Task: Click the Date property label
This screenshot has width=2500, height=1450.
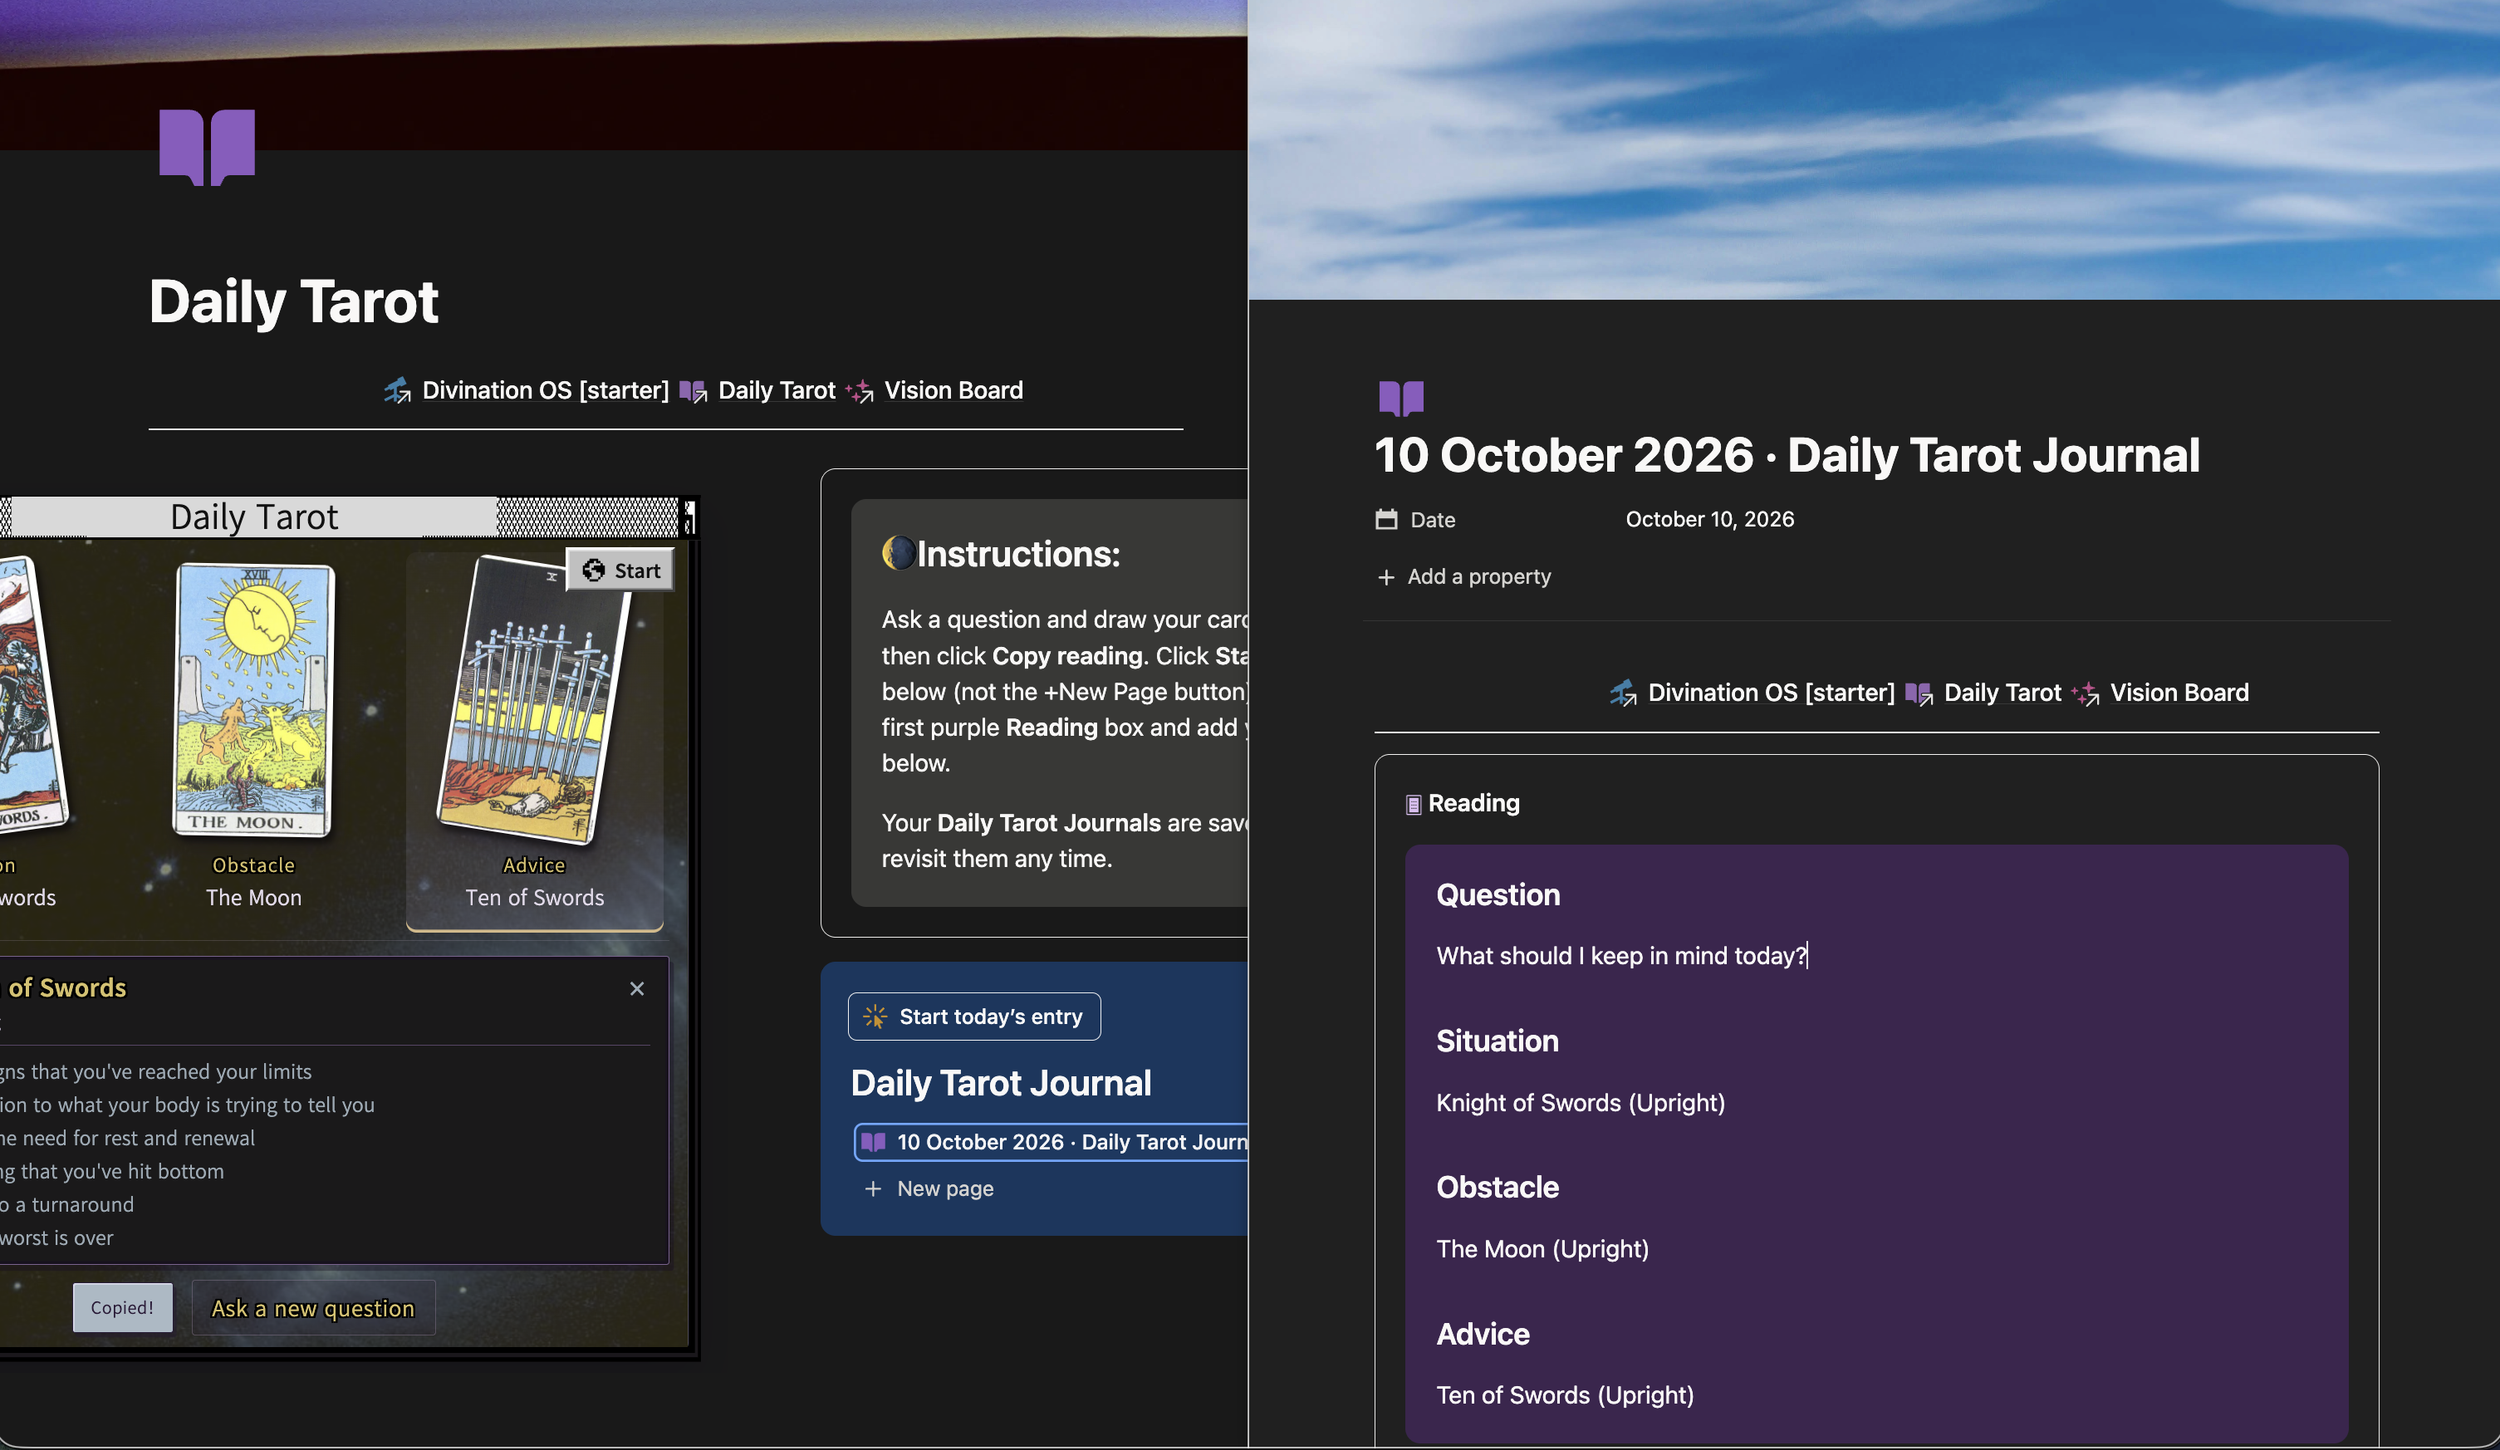Action: coord(1432,519)
